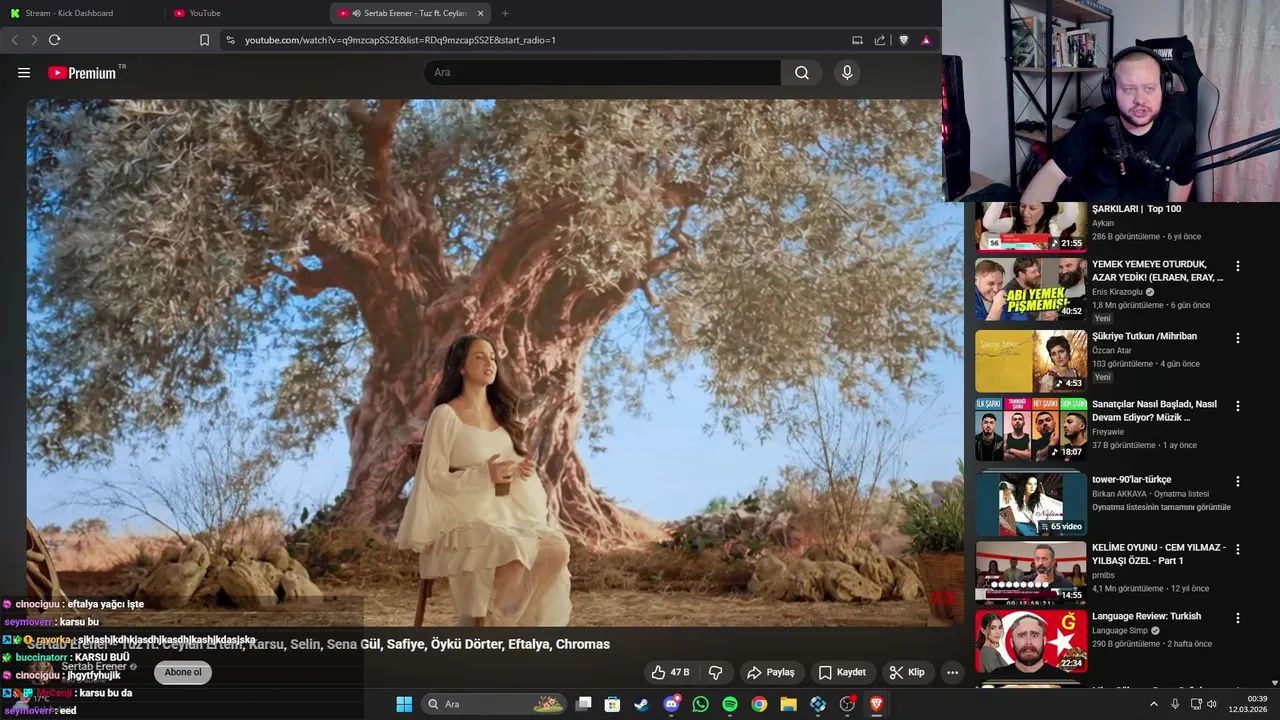The height and width of the screenshot is (720, 1280).
Task: Open install/cast screen icon in address bar
Action: pos(857,40)
